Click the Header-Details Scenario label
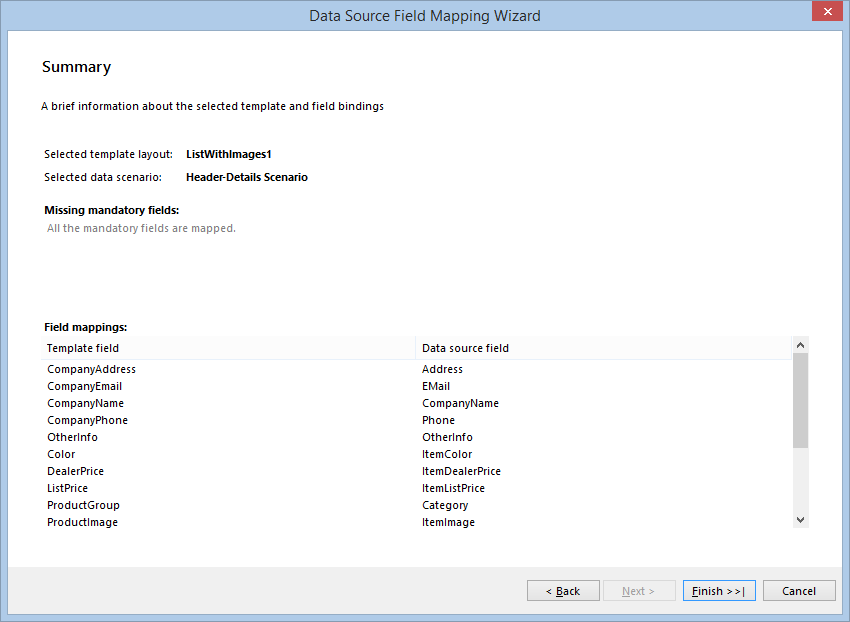 click(x=247, y=177)
